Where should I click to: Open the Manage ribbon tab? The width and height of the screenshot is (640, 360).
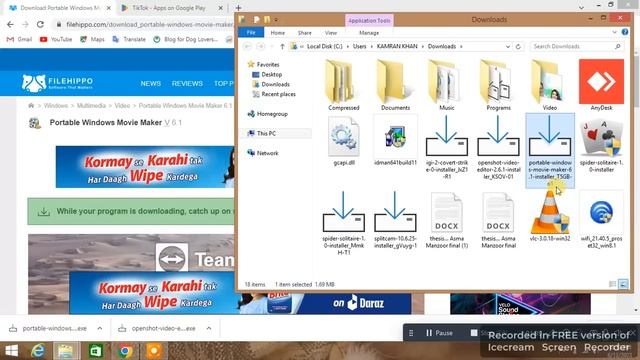coord(369,33)
